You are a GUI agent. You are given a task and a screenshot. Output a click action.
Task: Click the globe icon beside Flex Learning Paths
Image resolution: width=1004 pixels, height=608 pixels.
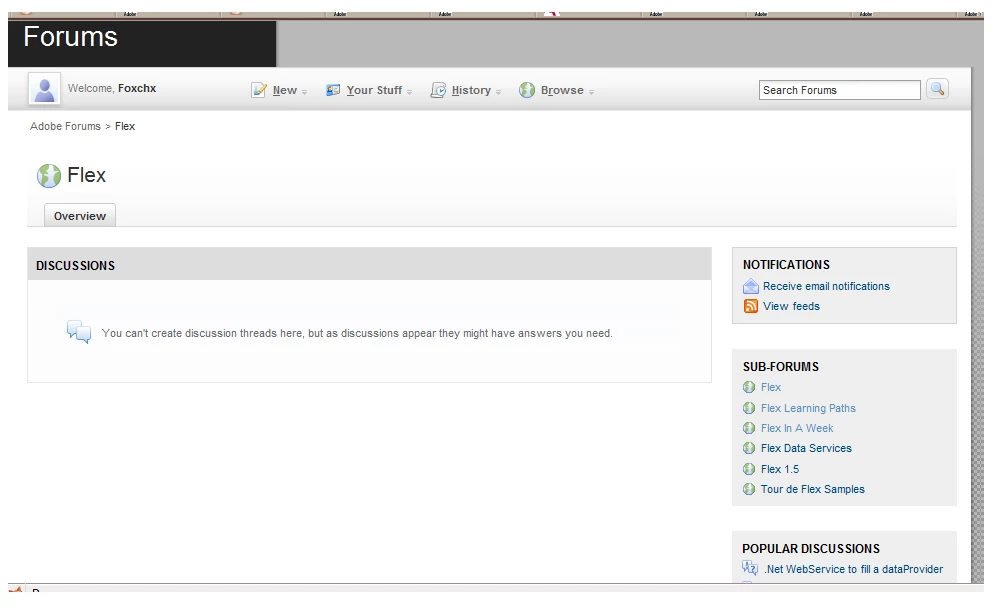coord(749,408)
